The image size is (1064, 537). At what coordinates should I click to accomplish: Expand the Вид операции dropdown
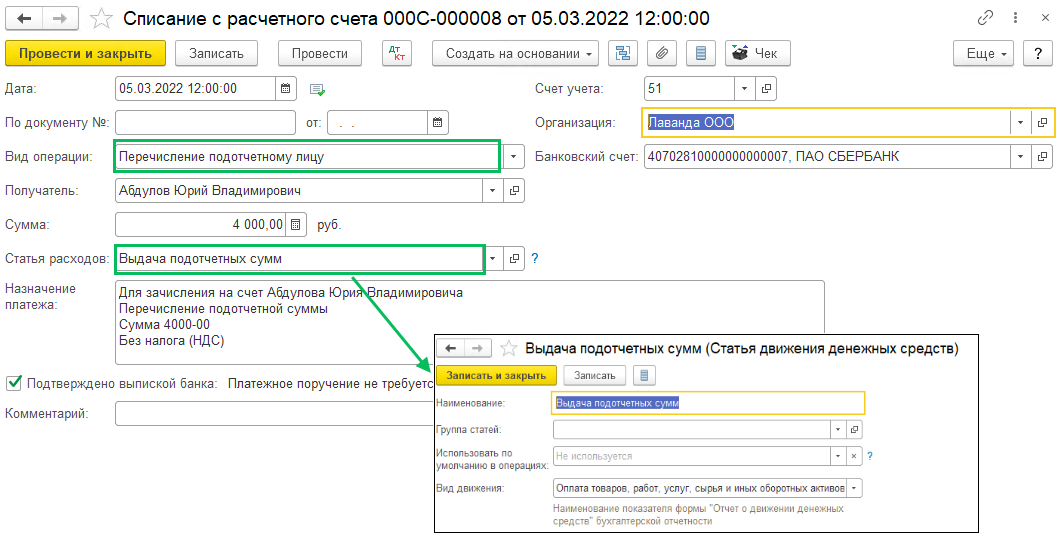(x=513, y=157)
